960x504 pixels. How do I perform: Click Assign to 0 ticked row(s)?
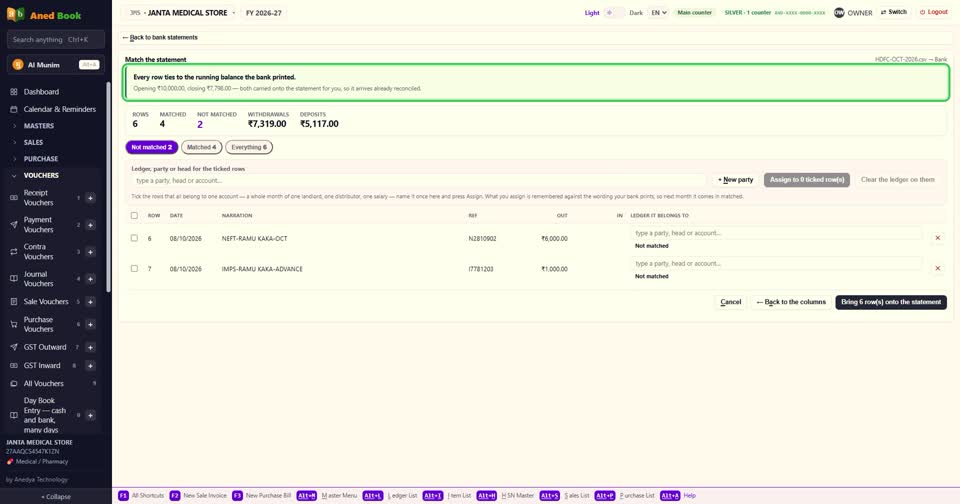806,179
